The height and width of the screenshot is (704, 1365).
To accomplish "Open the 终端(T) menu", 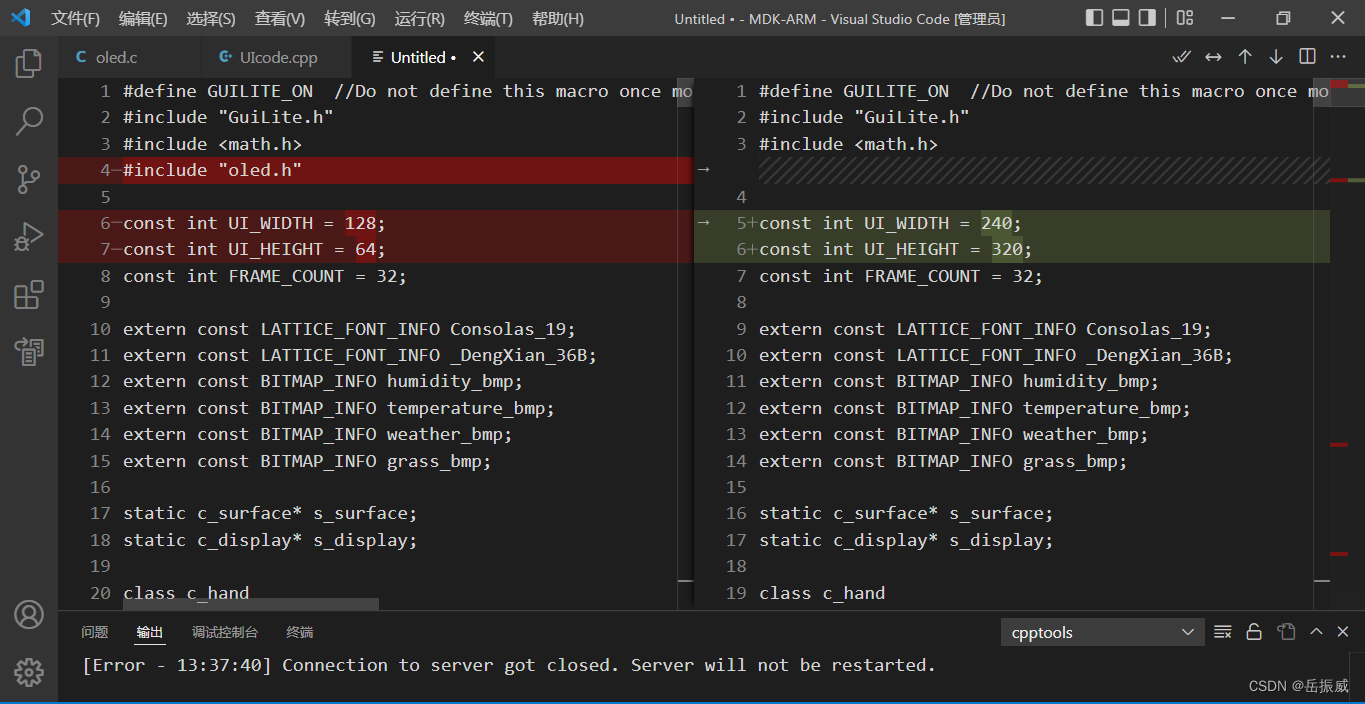I will pyautogui.click(x=489, y=19).
